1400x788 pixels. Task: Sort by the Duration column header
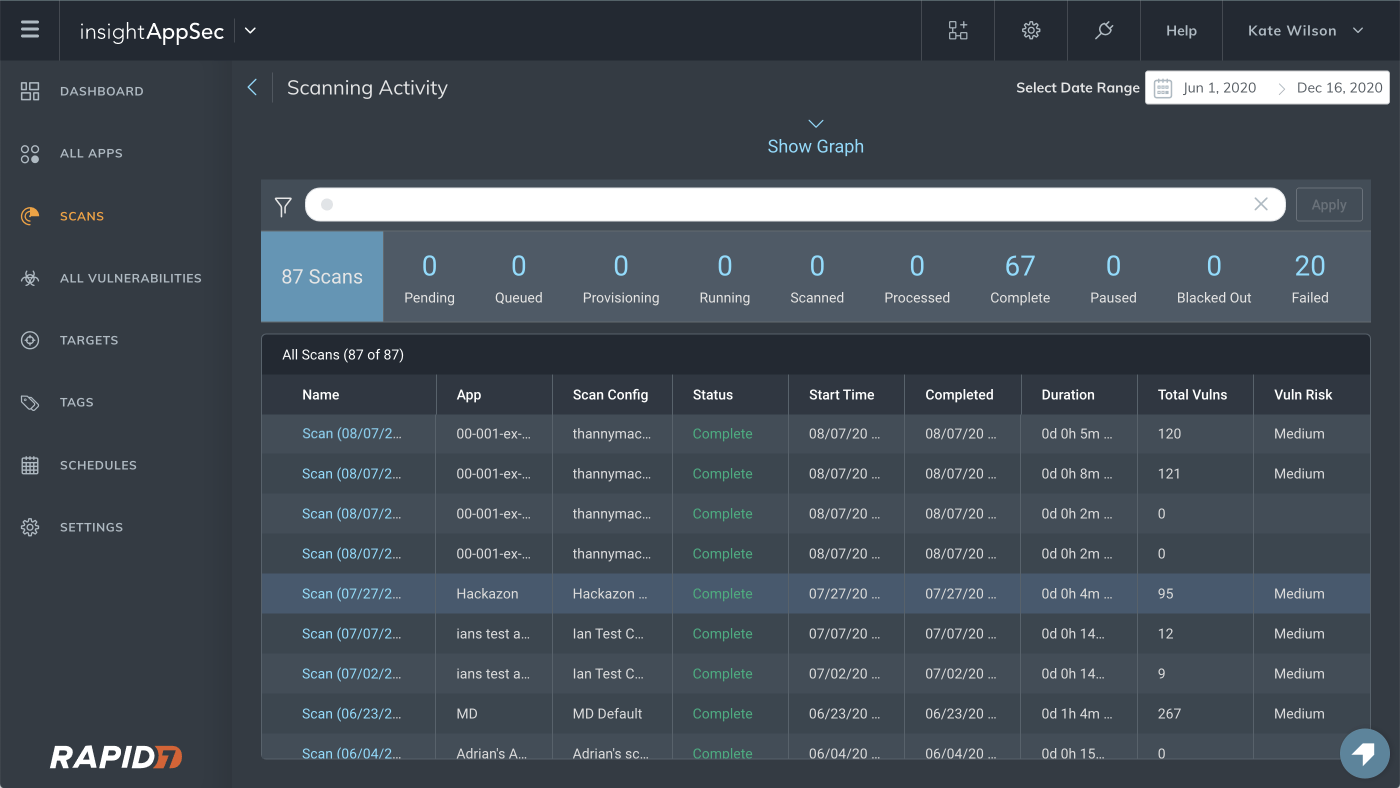point(1068,395)
